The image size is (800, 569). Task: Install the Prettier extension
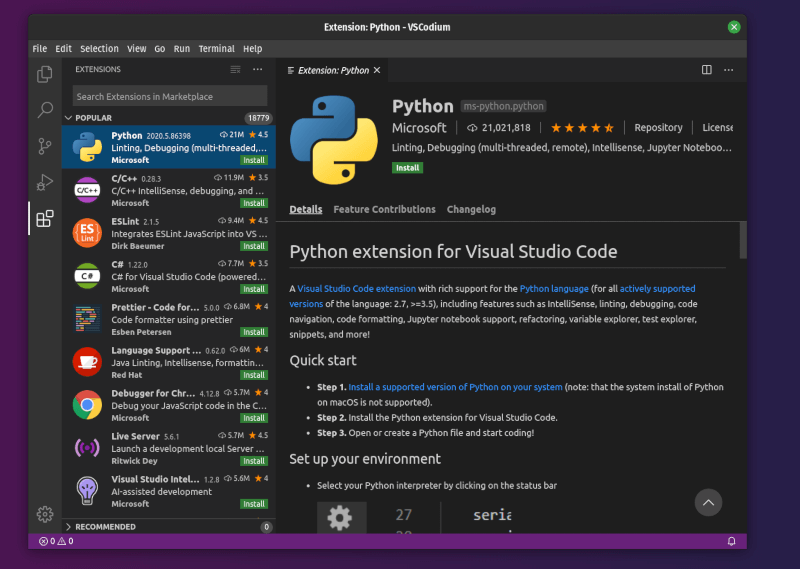click(254, 332)
